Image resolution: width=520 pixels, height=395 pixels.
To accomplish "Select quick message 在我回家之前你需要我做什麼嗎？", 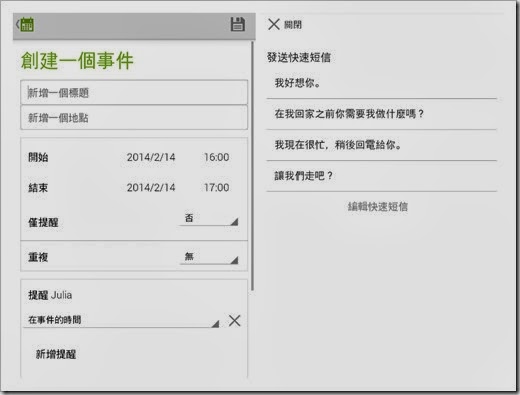I will click(382, 114).
